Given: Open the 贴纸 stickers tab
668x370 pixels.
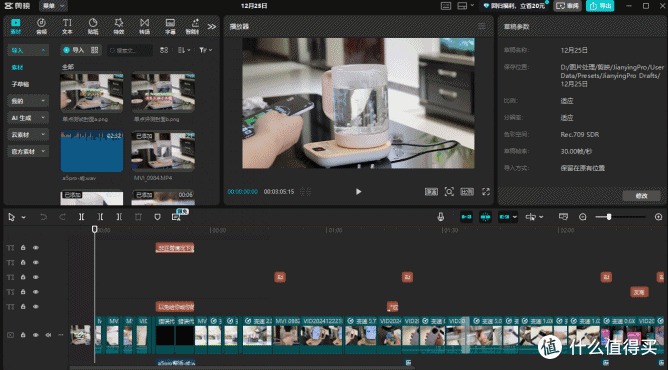Looking at the screenshot, I should click(x=93, y=26).
